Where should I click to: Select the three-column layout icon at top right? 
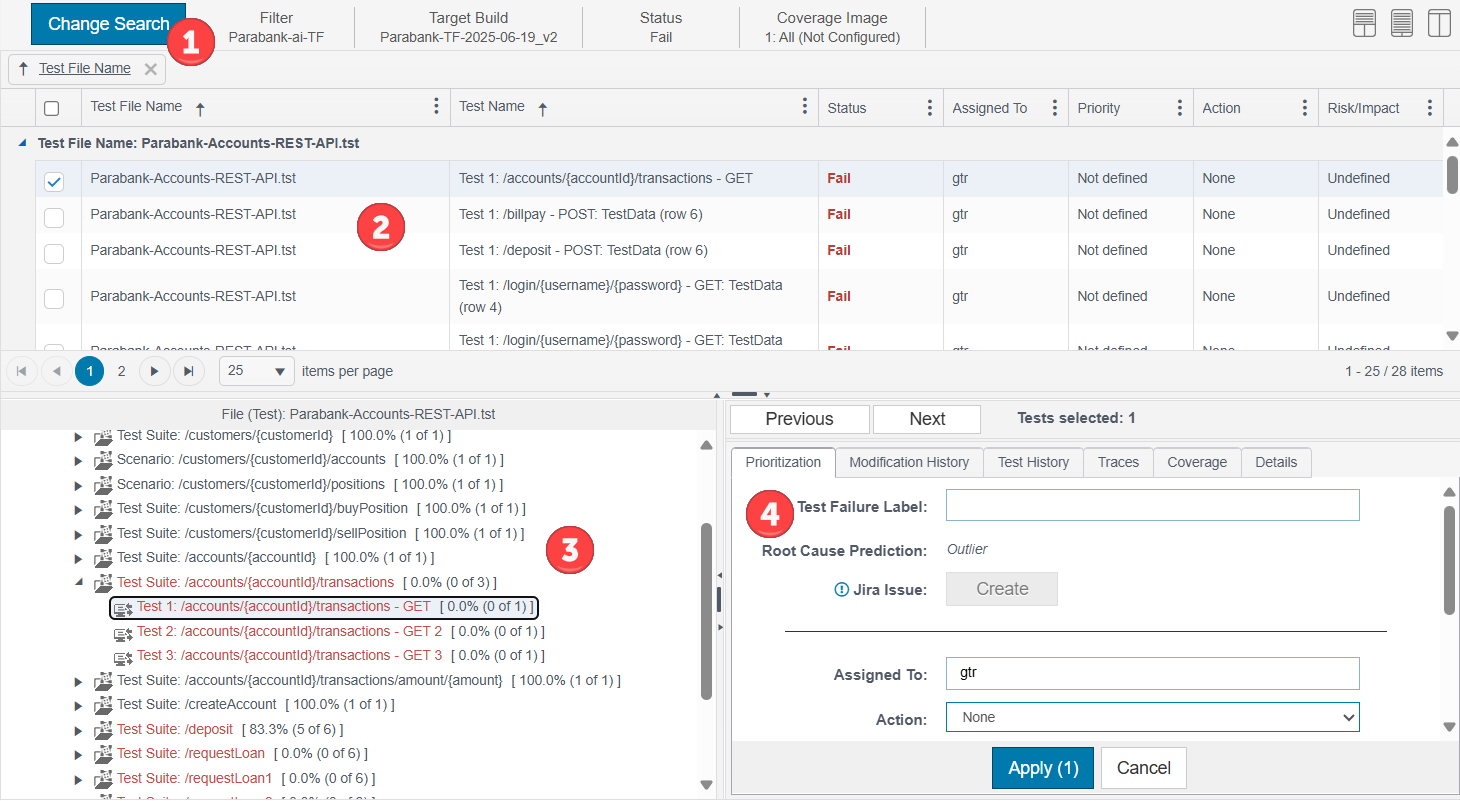[x=1440, y=24]
